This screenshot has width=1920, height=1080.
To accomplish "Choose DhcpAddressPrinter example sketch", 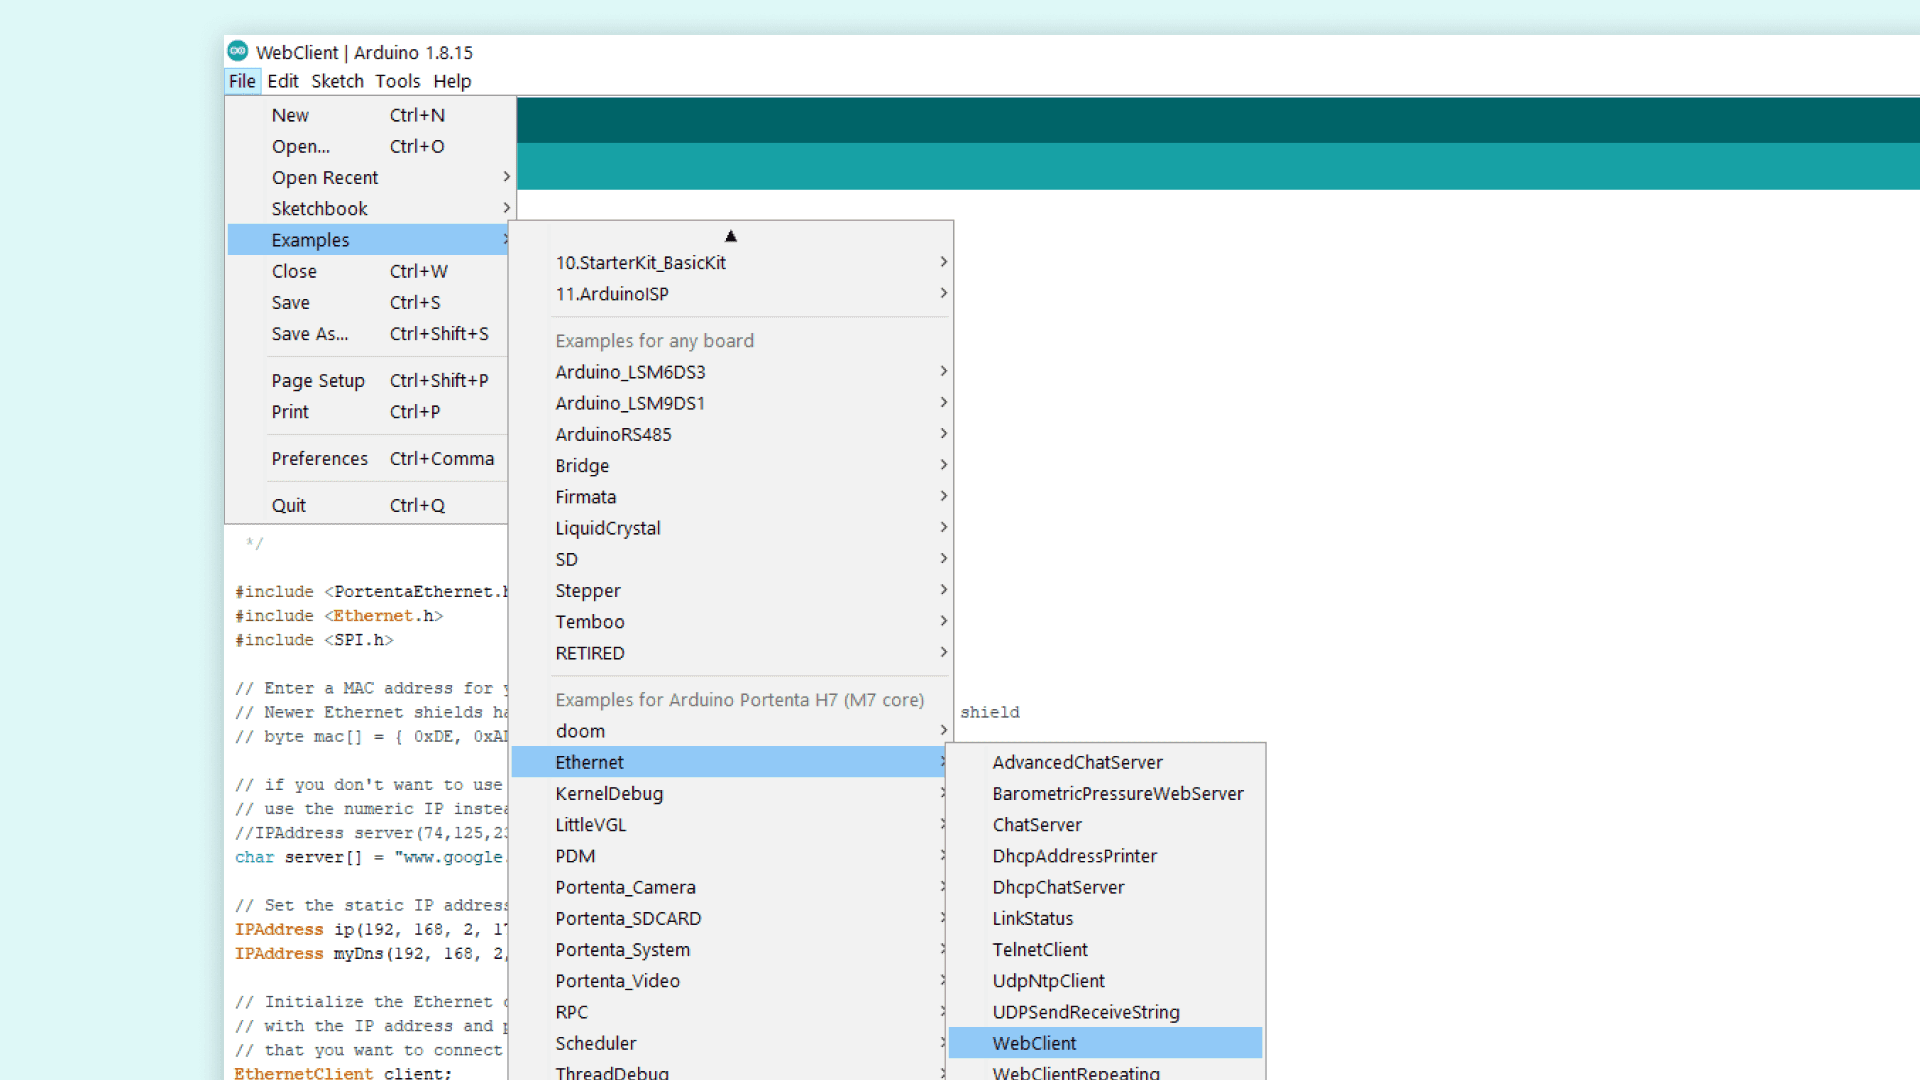I will [1074, 856].
